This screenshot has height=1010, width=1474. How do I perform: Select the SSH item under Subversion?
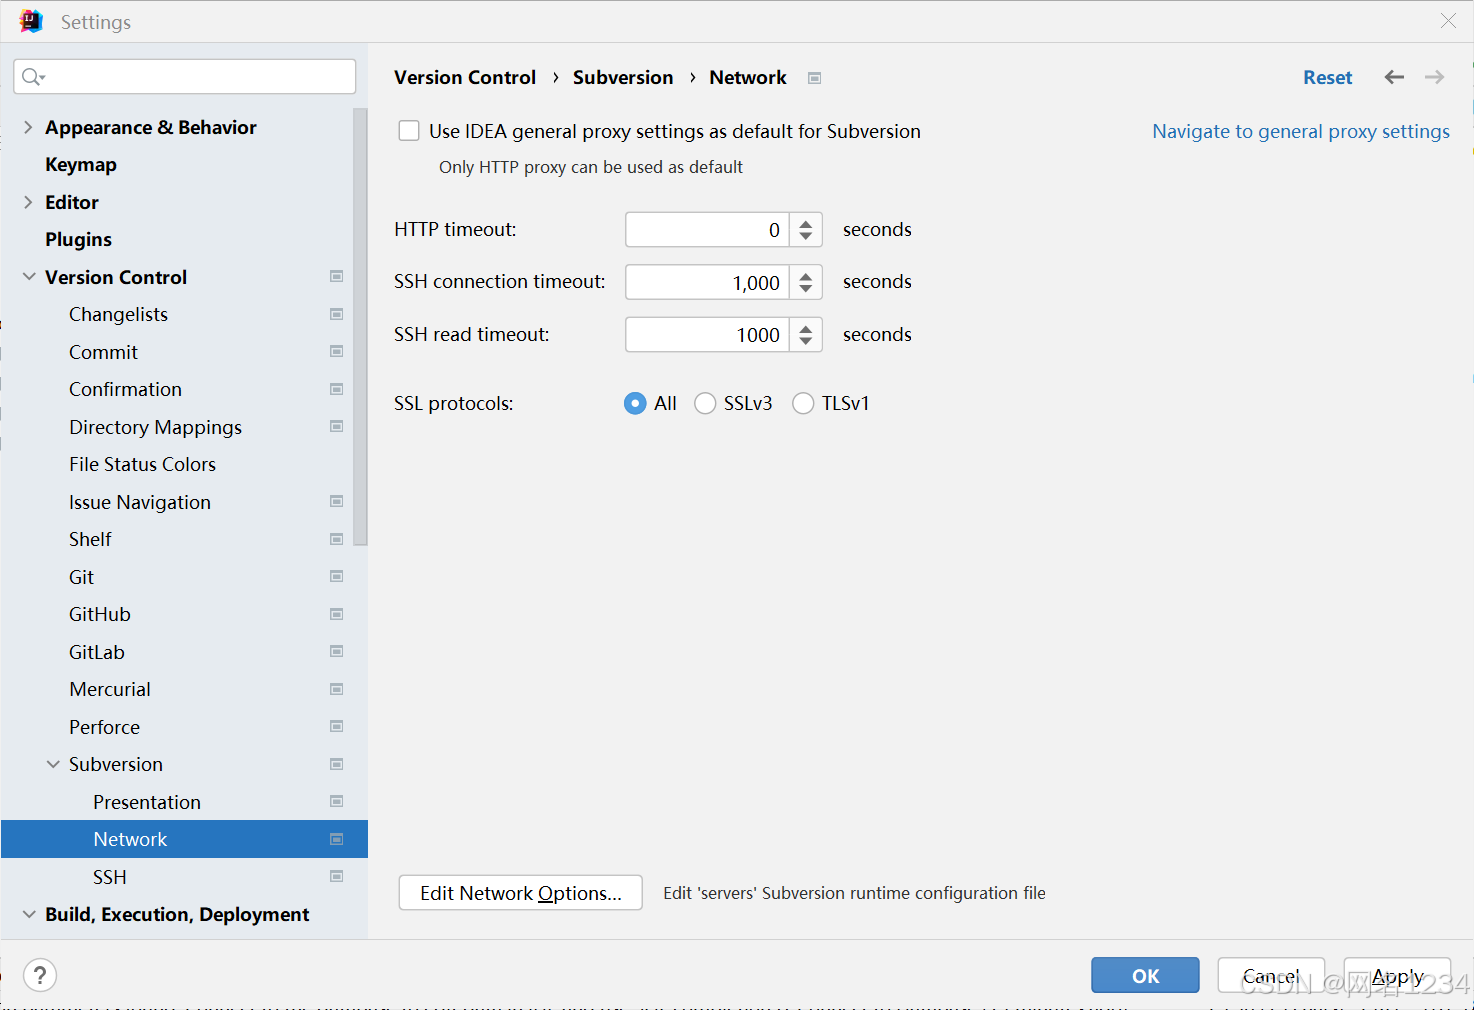pos(110,877)
